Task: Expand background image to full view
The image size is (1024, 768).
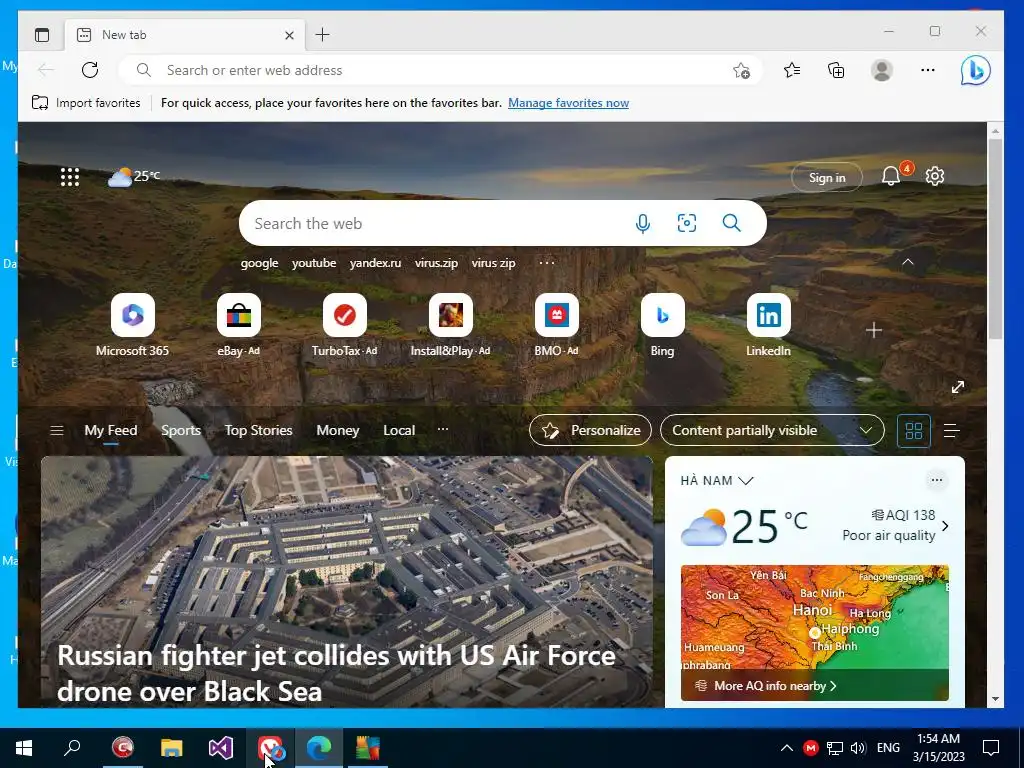Action: [958, 387]
